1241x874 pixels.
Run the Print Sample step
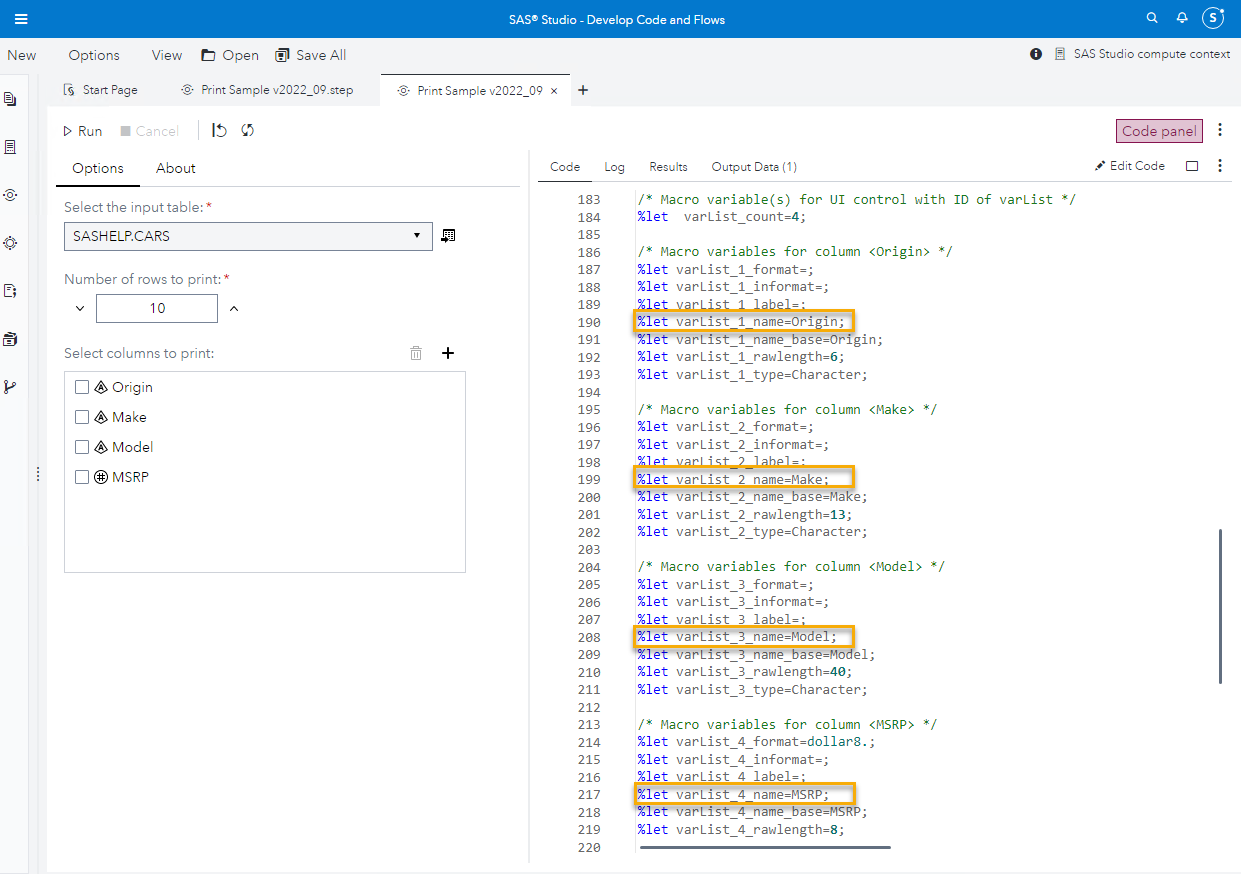pyautogui.click(x=82, y=130)
